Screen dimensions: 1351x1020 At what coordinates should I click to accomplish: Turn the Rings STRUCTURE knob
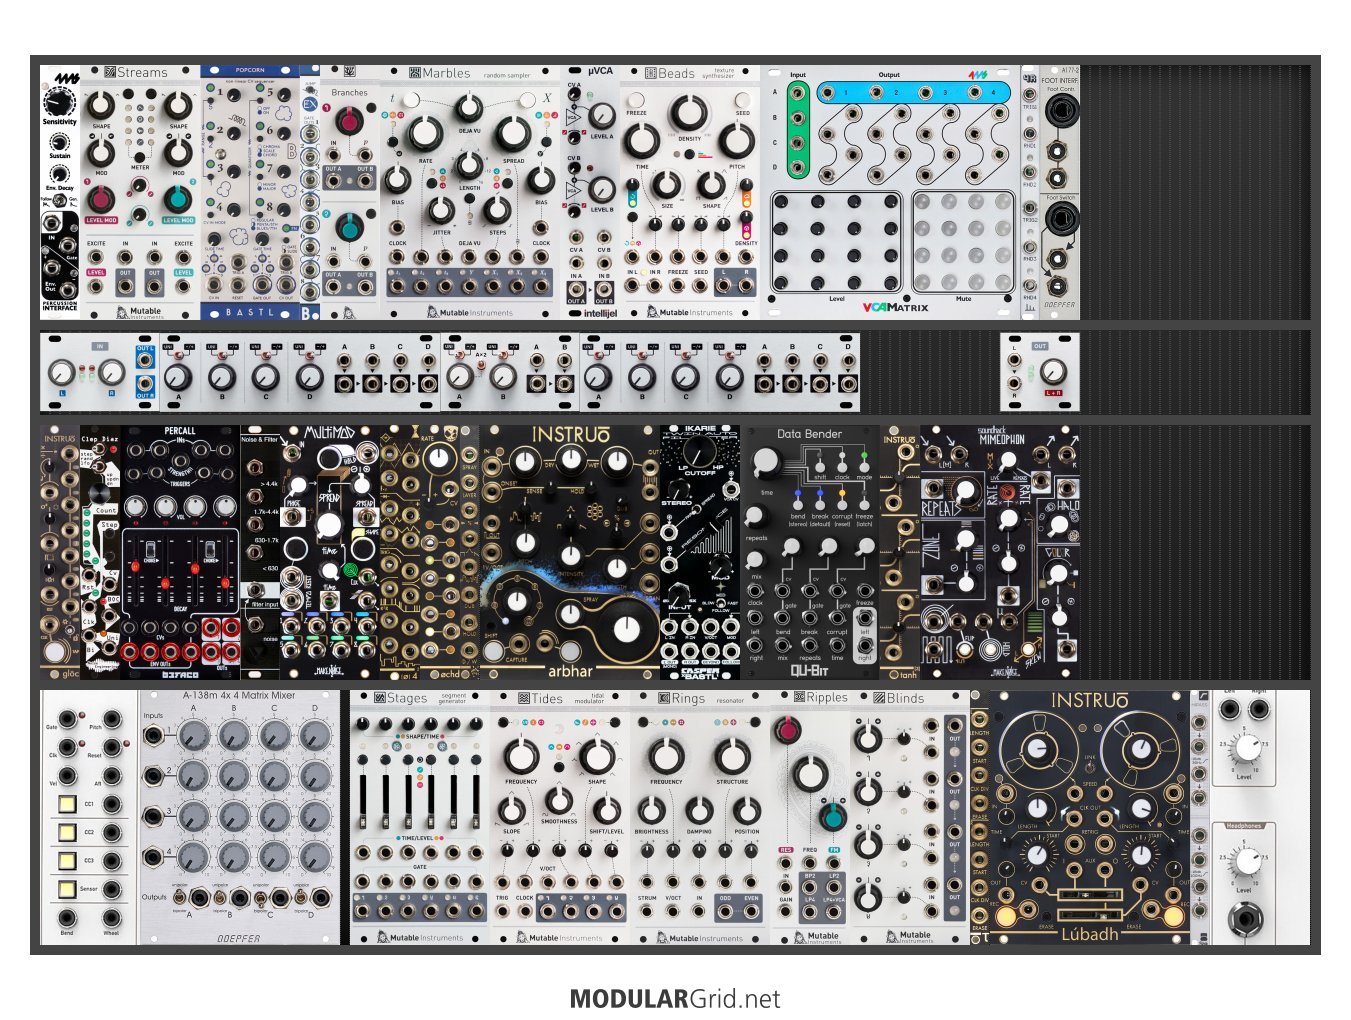(x=732, y=756)
